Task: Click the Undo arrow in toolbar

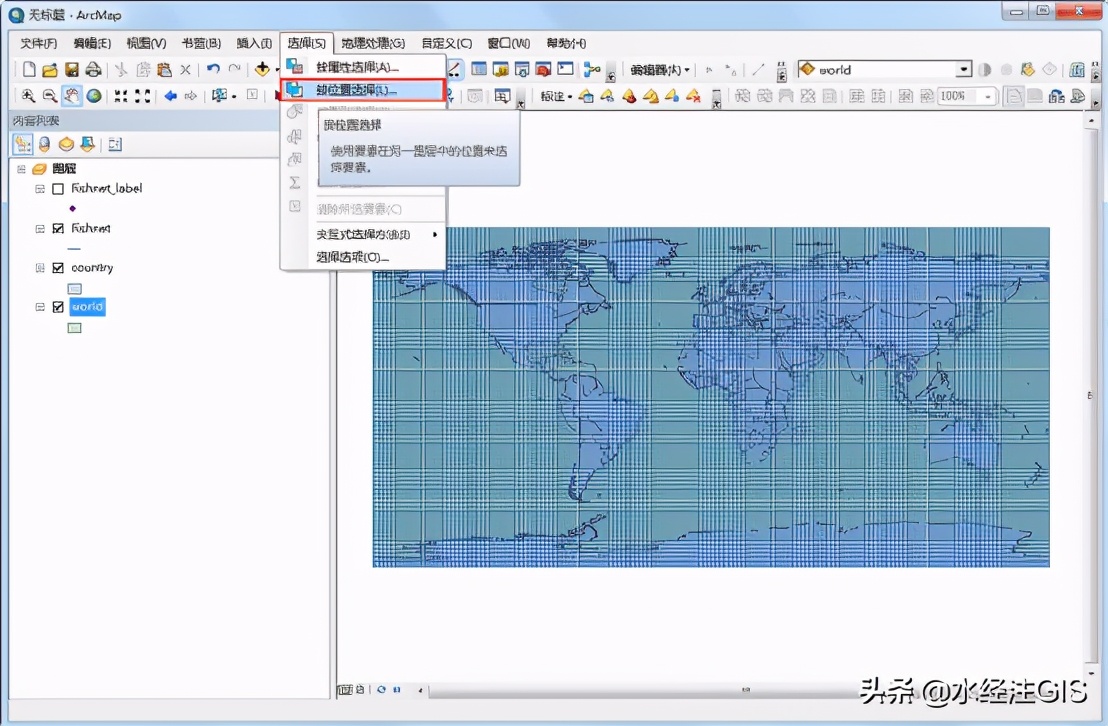Action: tap(213, 70)
